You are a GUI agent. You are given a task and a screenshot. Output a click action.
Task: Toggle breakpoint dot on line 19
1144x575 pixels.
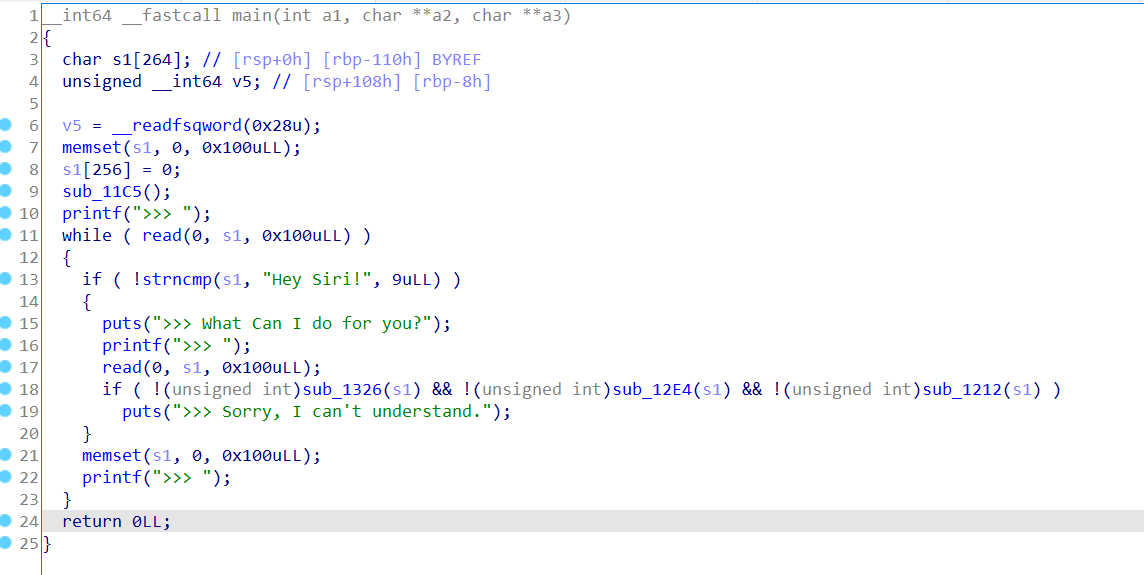(6, 411)
